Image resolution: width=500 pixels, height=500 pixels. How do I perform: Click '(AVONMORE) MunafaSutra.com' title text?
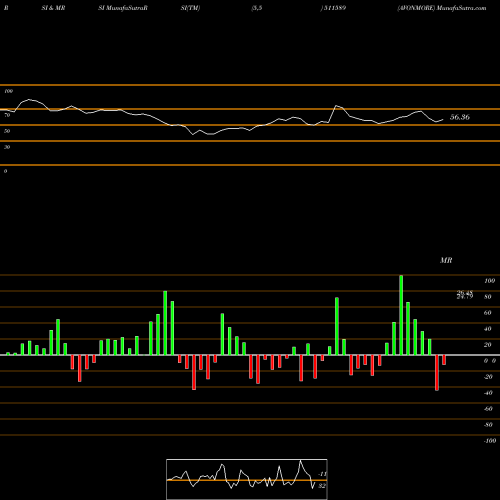click(x=442, y=8)
